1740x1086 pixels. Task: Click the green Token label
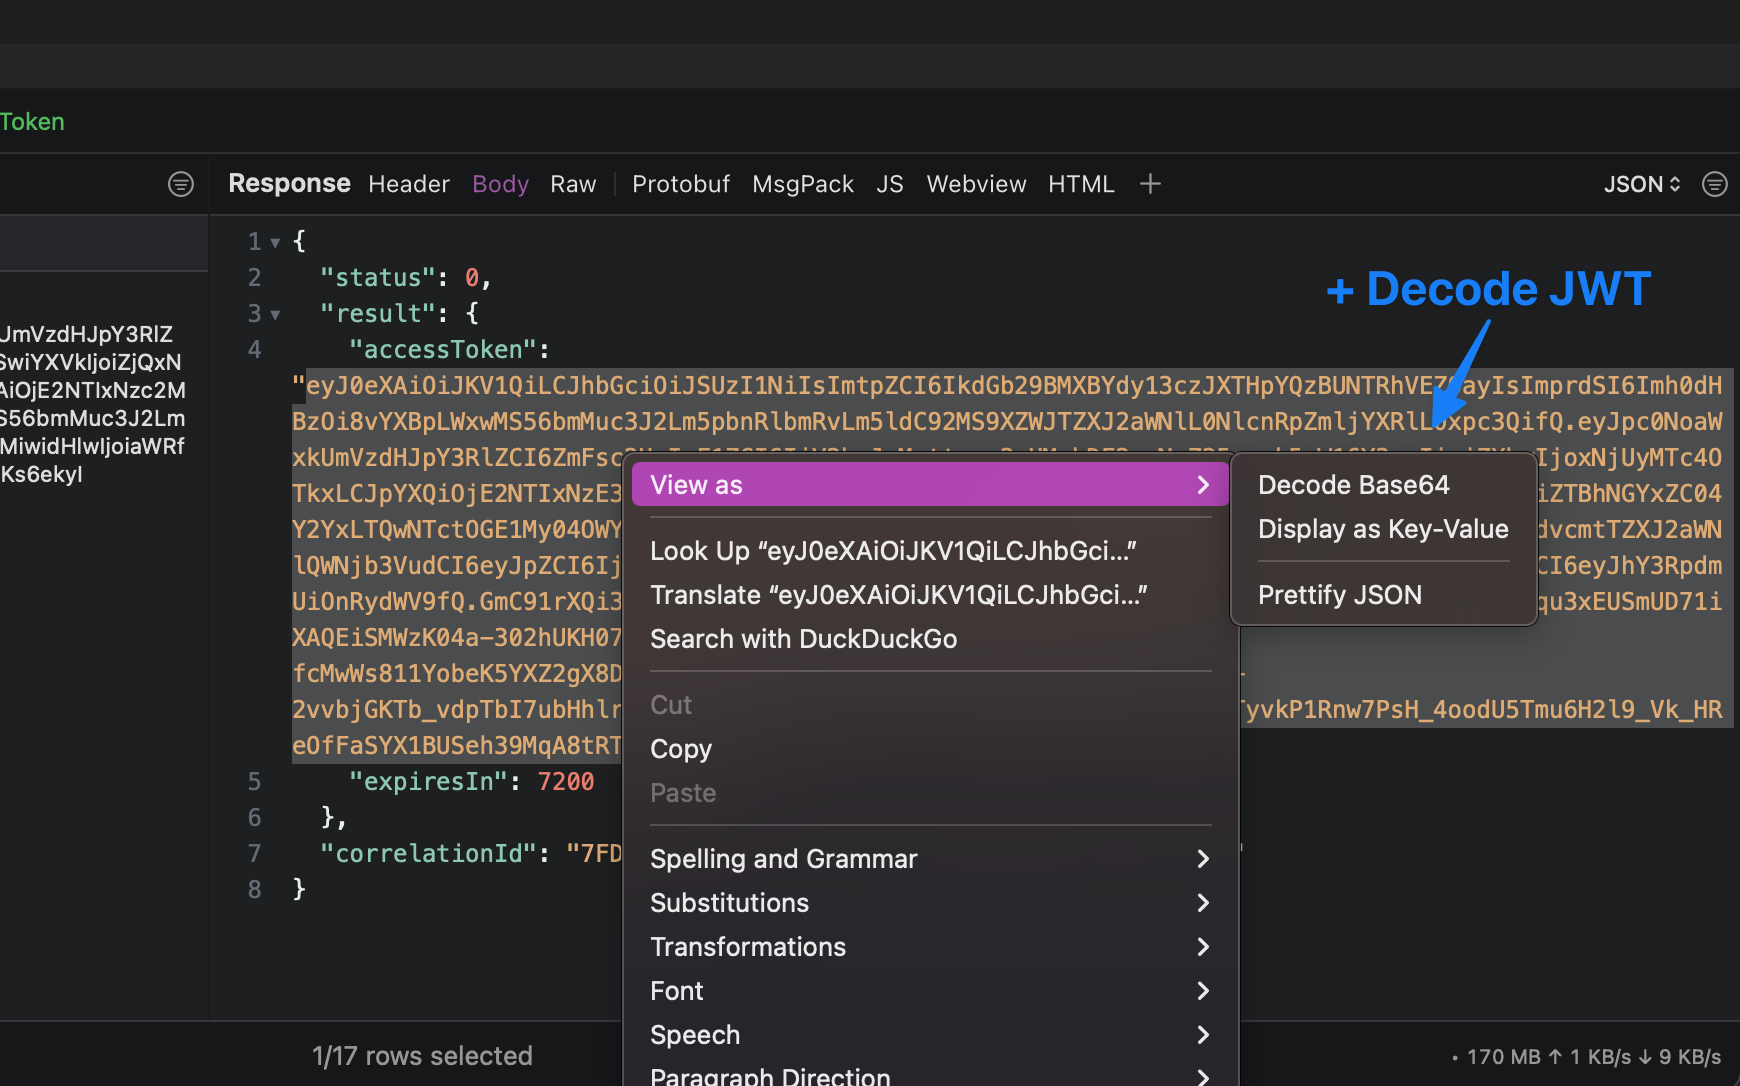pyautogui.click(x=32, y=122)
